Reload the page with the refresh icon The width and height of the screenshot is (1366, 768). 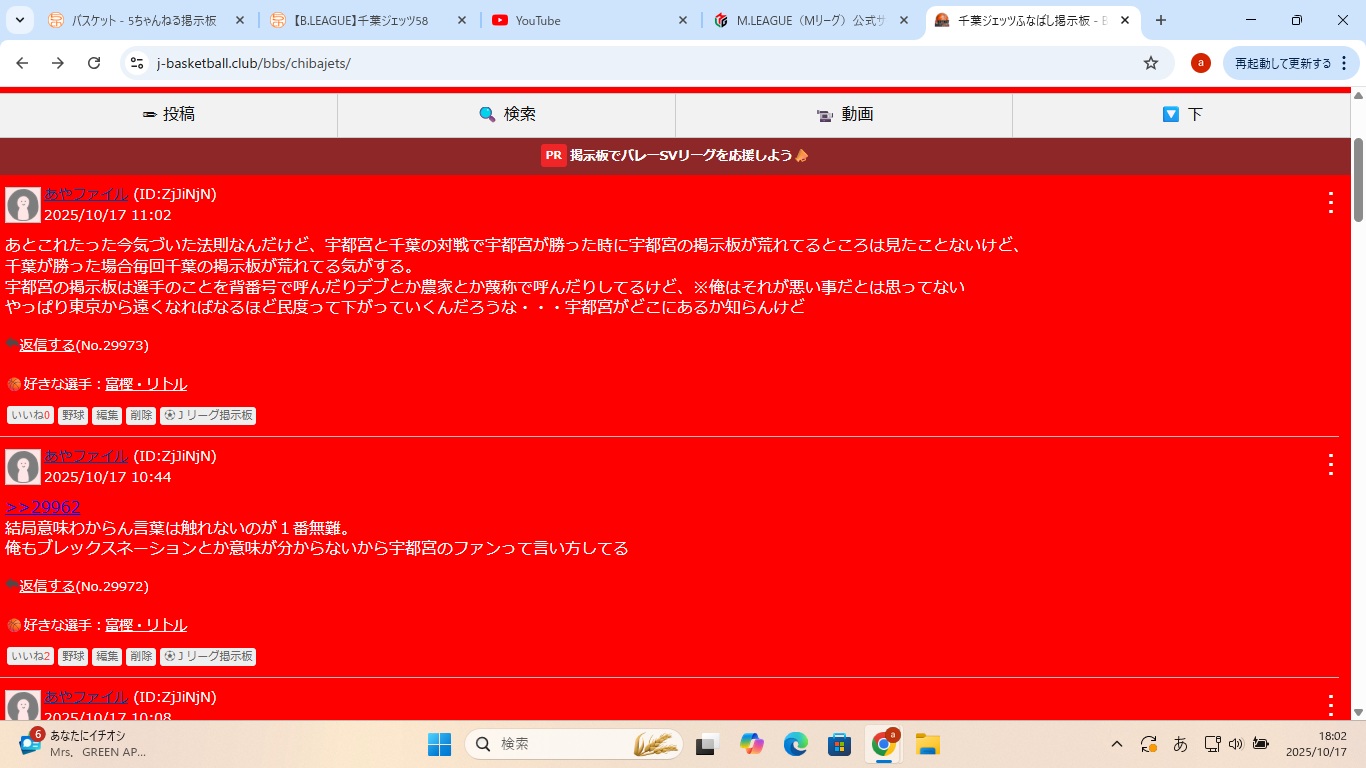(94, 63)
